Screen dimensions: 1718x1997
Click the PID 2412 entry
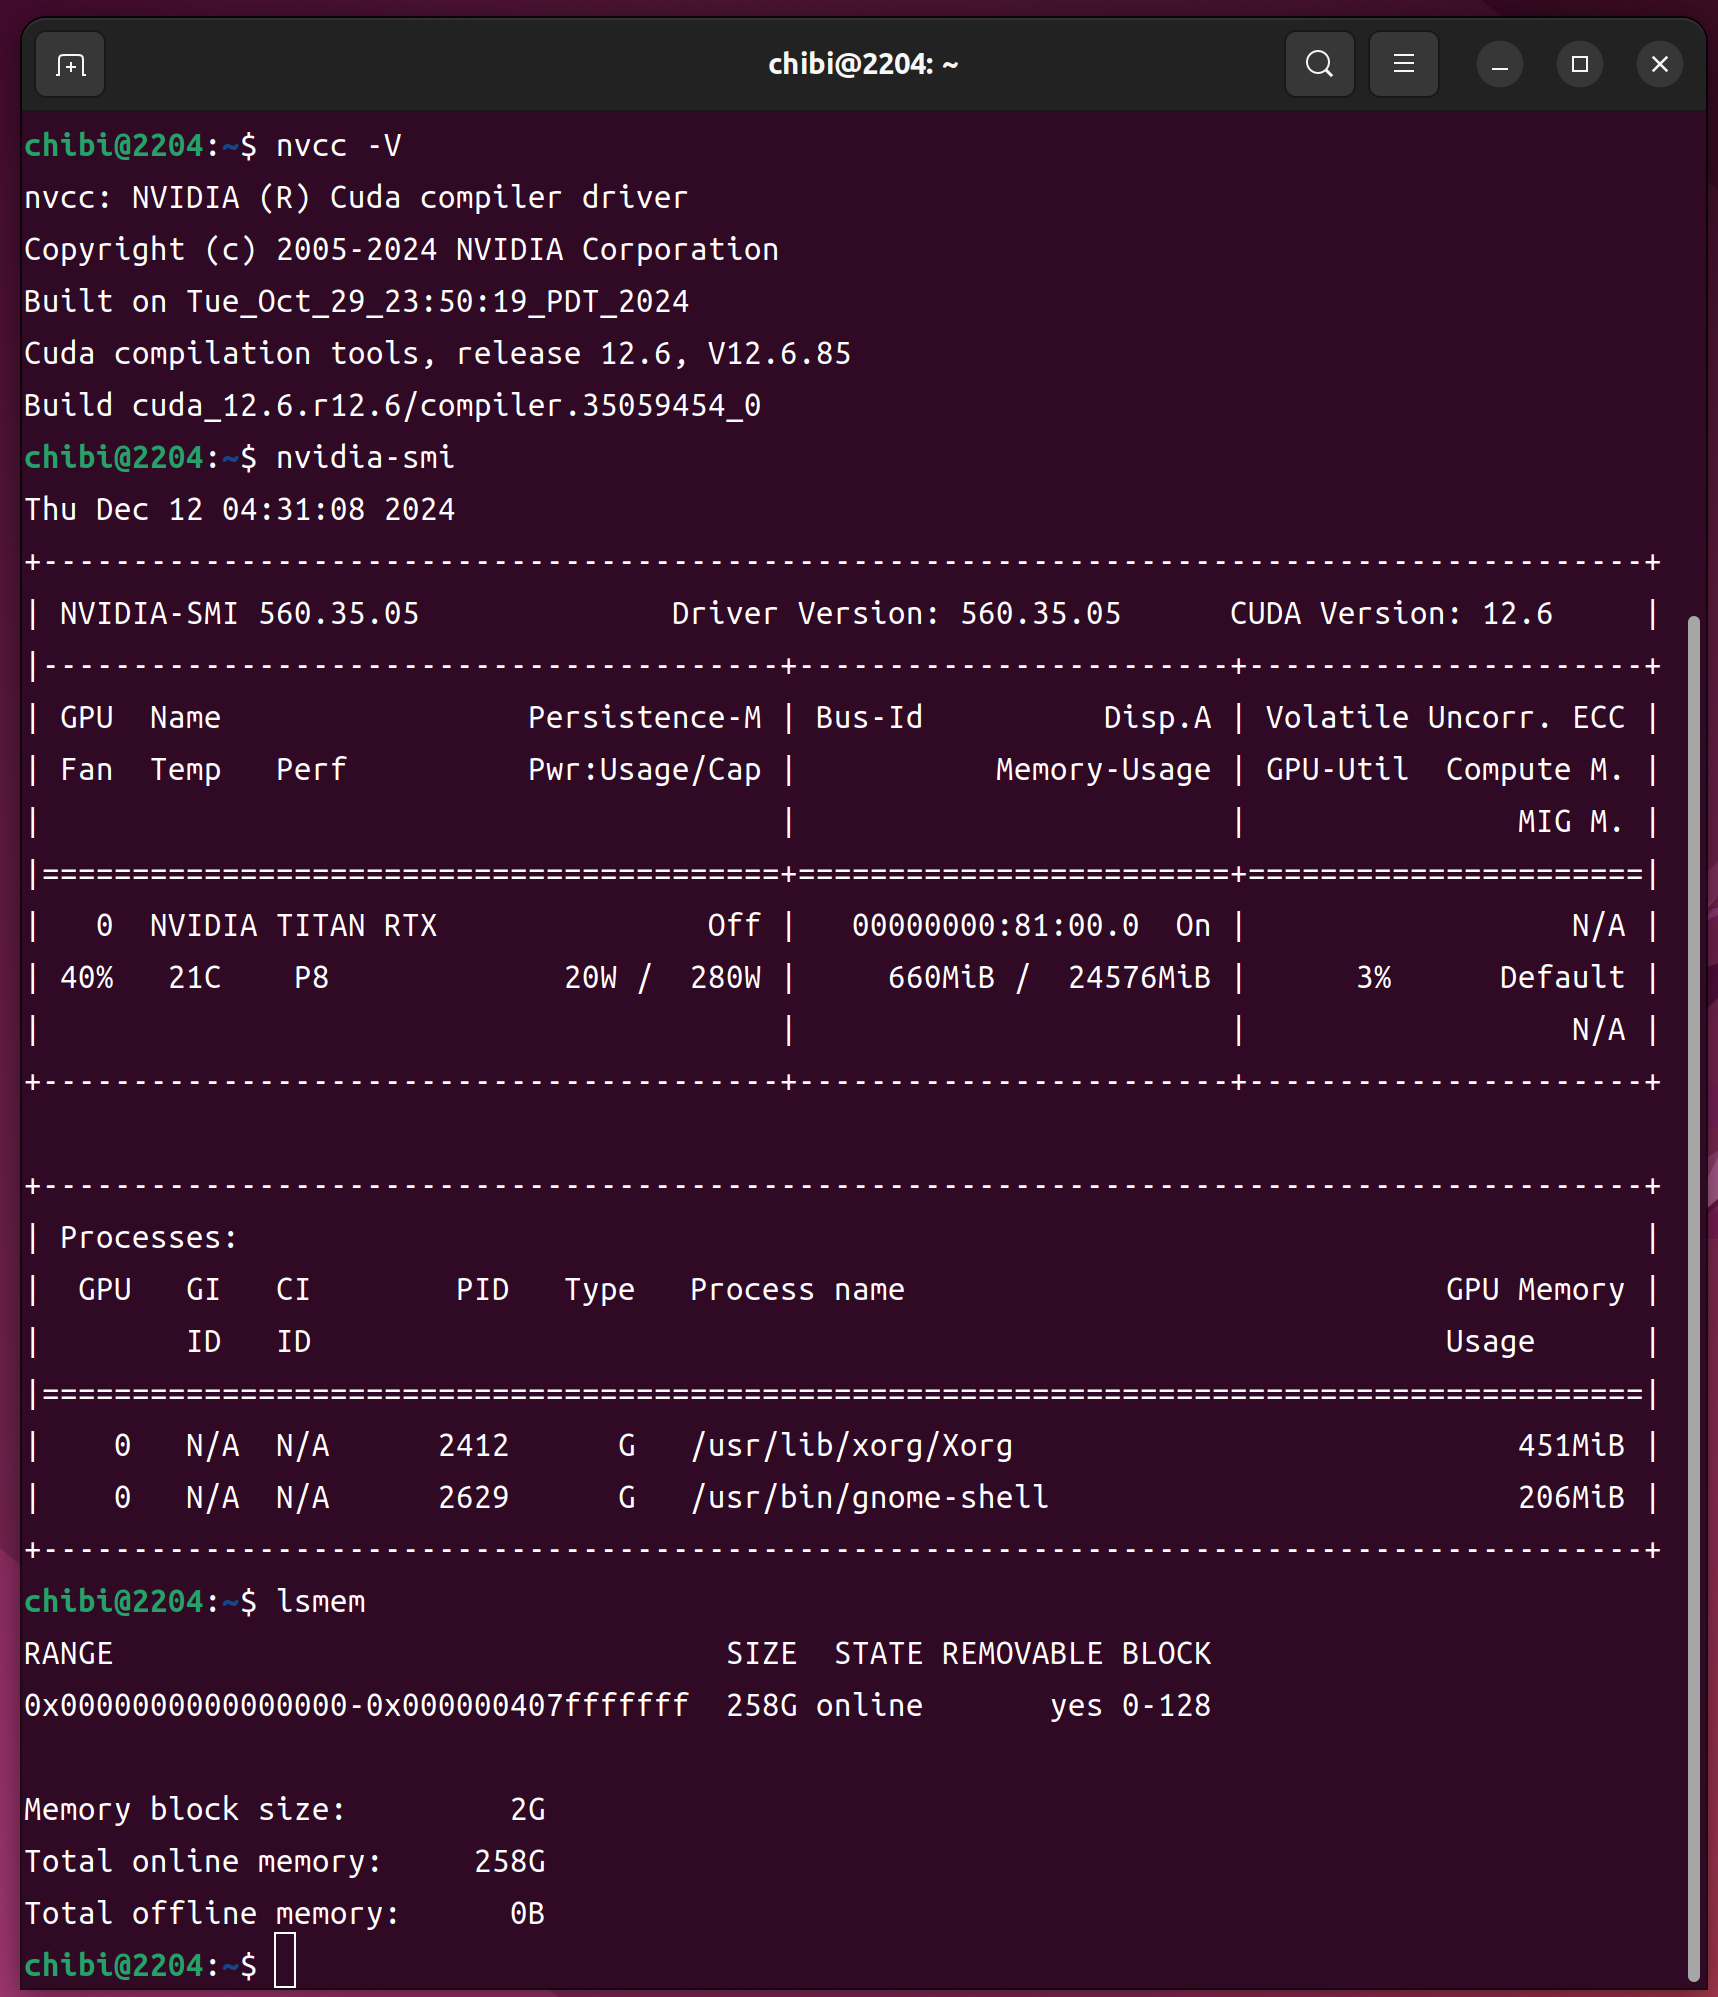tap(473, 1446)
